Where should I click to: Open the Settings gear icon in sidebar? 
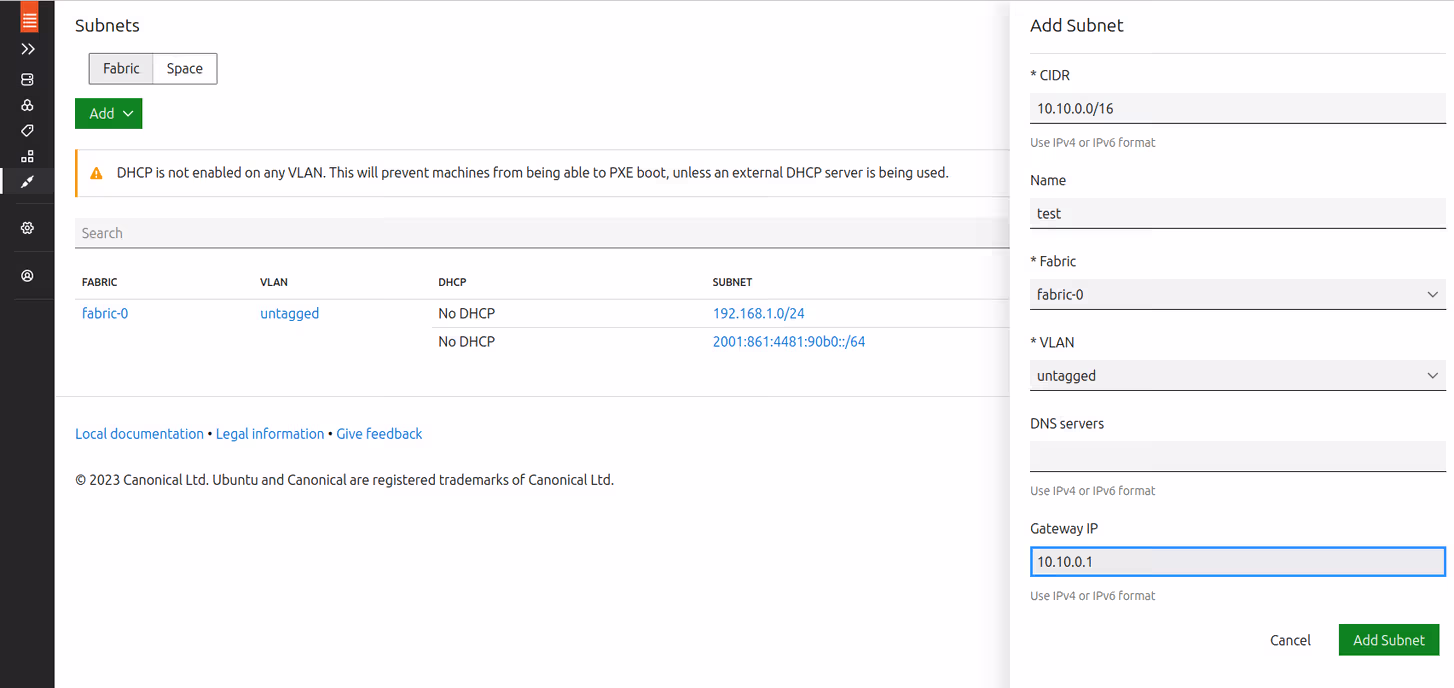click(x=28, y=228)
